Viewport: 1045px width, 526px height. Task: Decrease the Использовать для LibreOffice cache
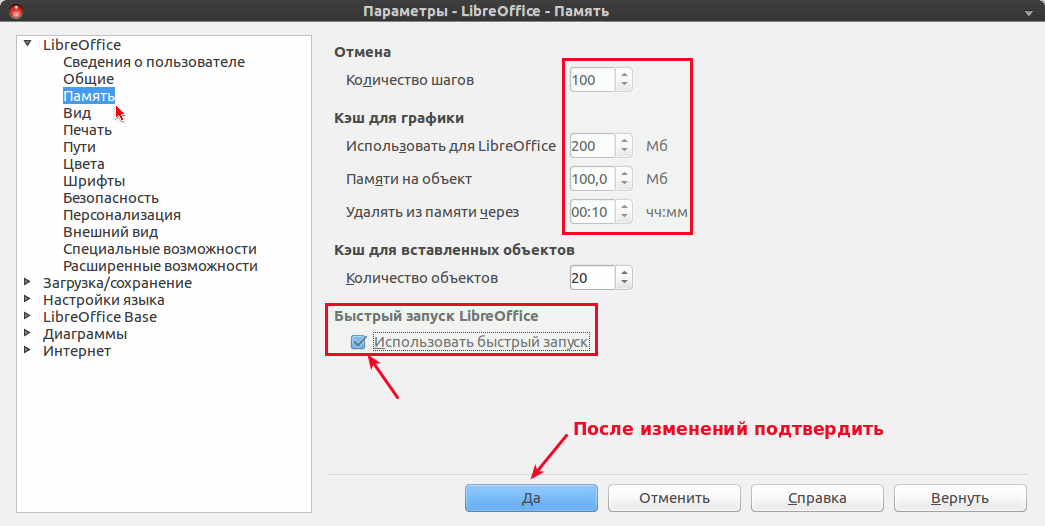[x=624, y=151]
